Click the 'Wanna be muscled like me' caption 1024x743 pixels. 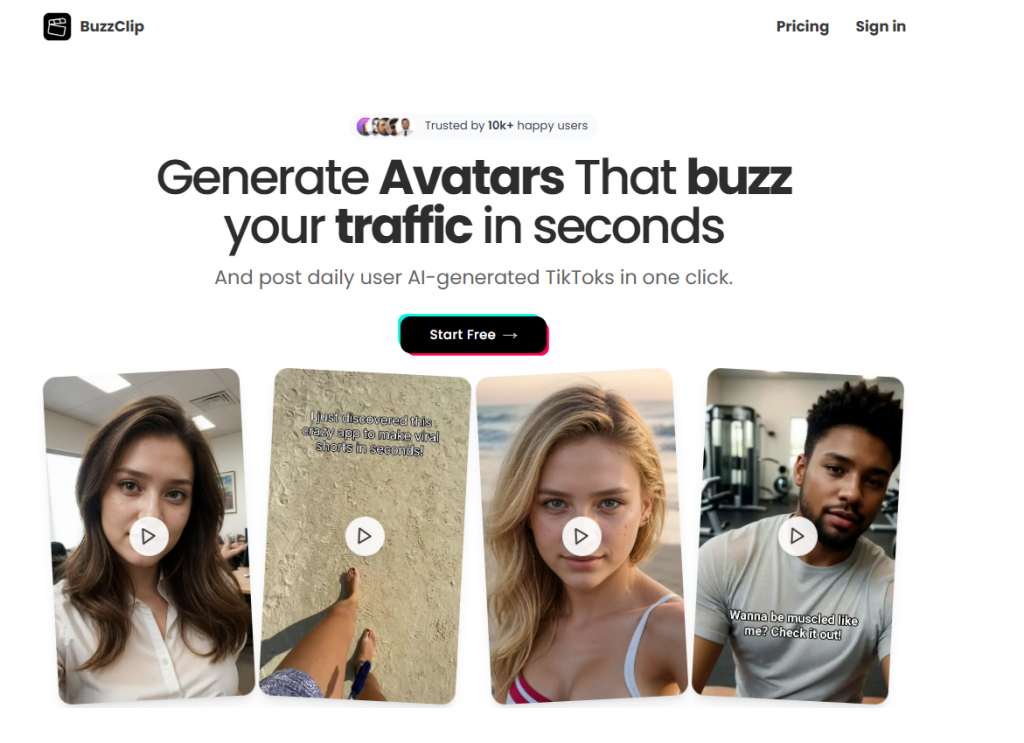point(793,624)
